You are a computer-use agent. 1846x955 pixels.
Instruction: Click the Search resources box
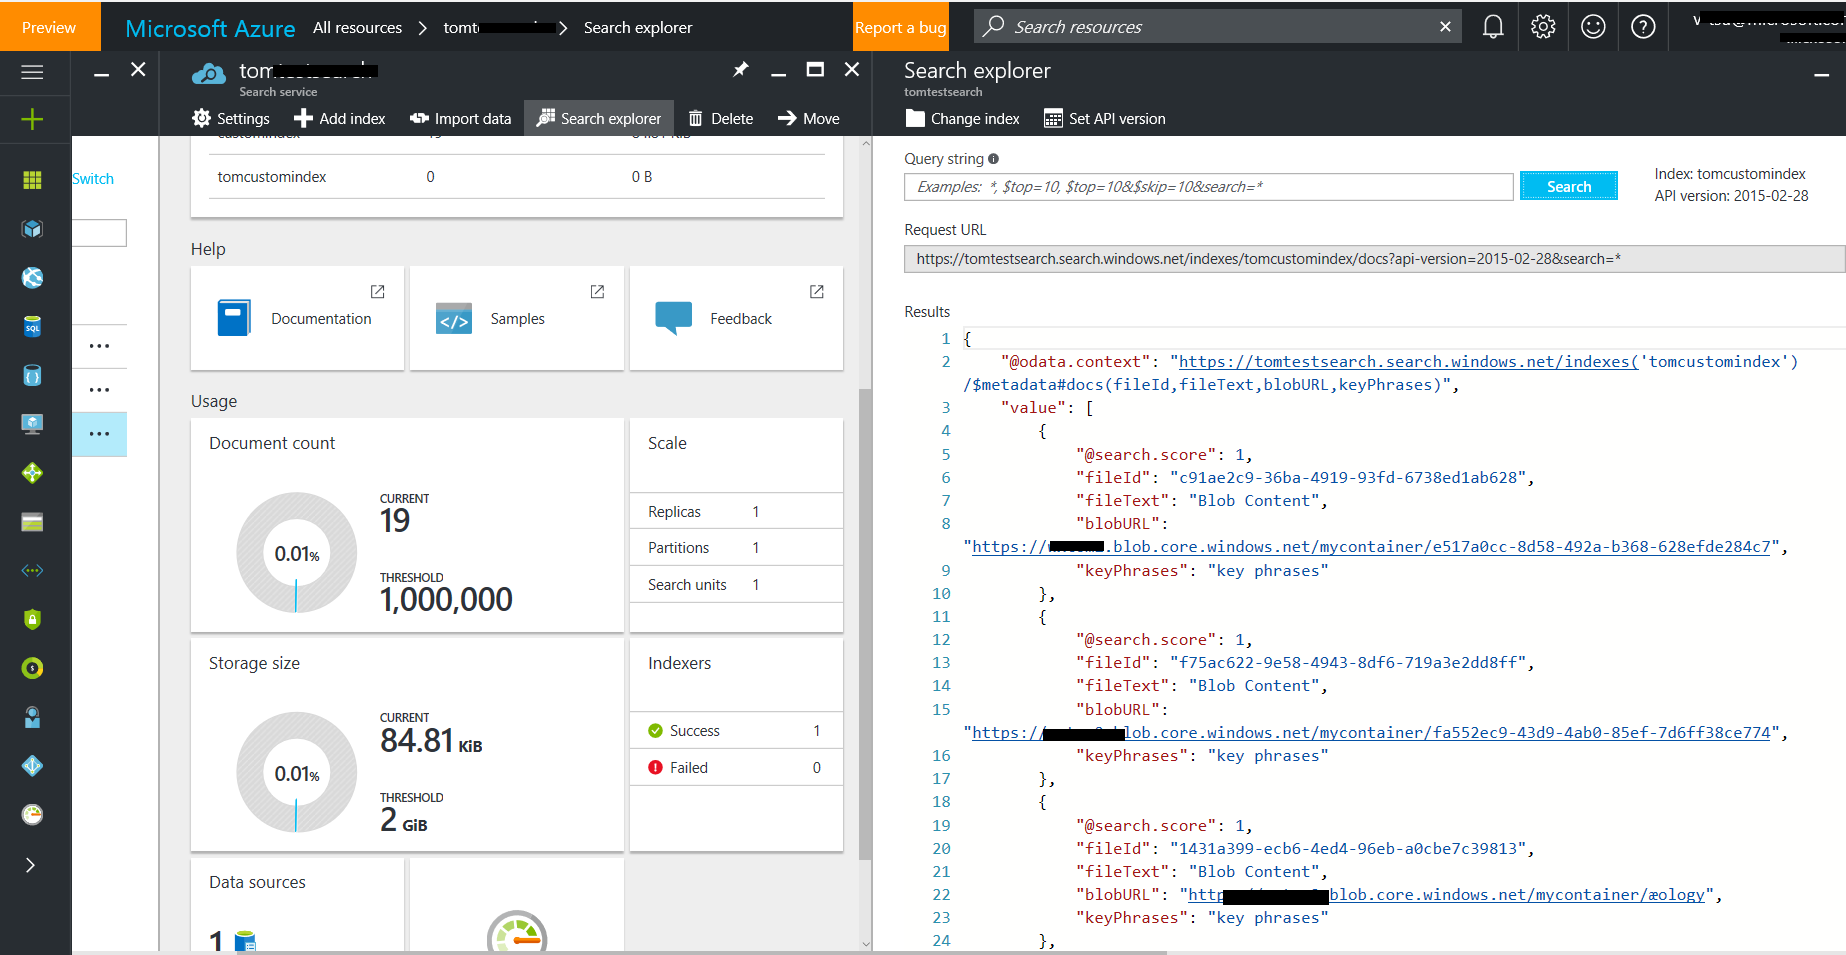tap(1217, 27)
